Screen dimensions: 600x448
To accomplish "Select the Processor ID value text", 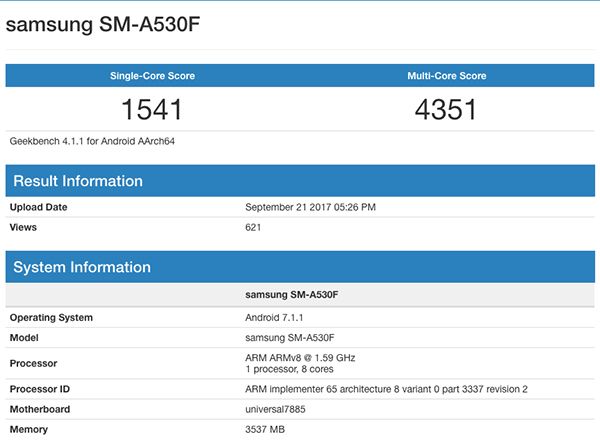I will coord(386,388).
